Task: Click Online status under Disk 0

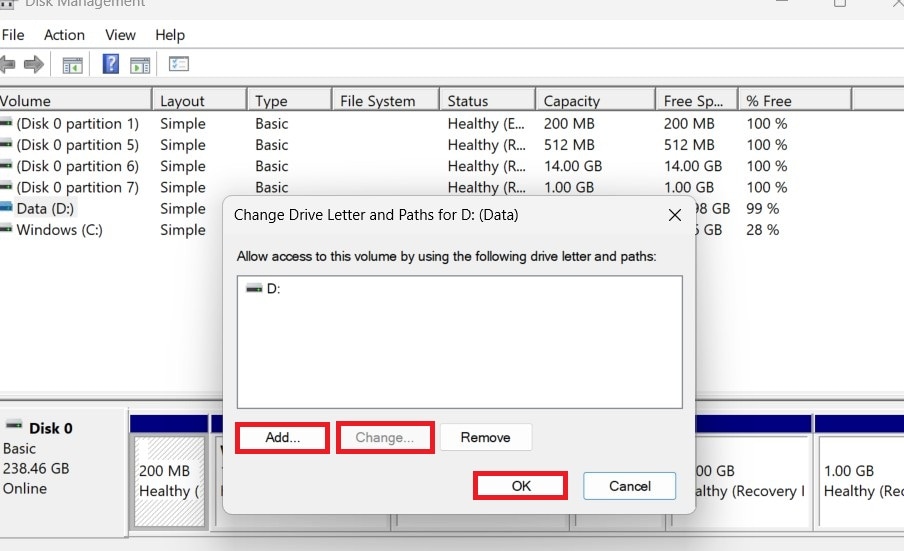Action: coord(25,488)
